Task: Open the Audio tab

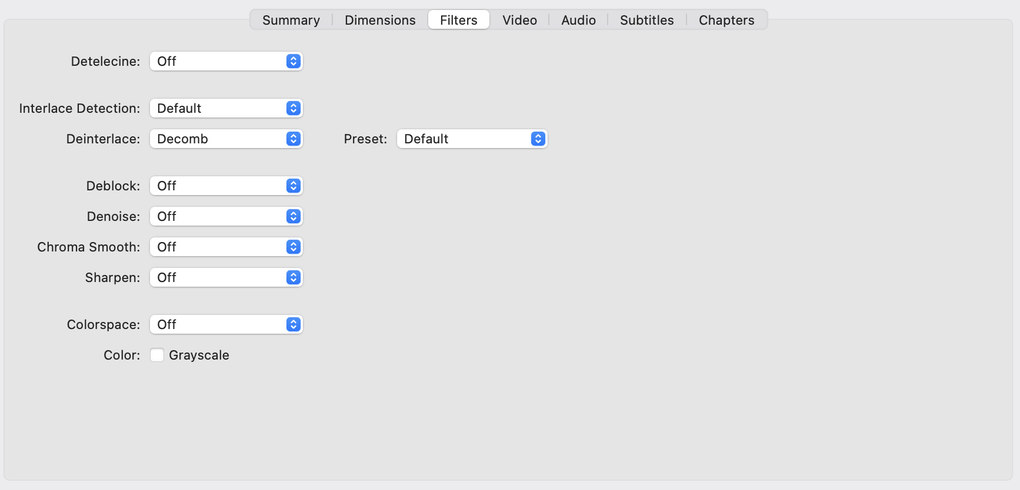Action: click(578, 20)
